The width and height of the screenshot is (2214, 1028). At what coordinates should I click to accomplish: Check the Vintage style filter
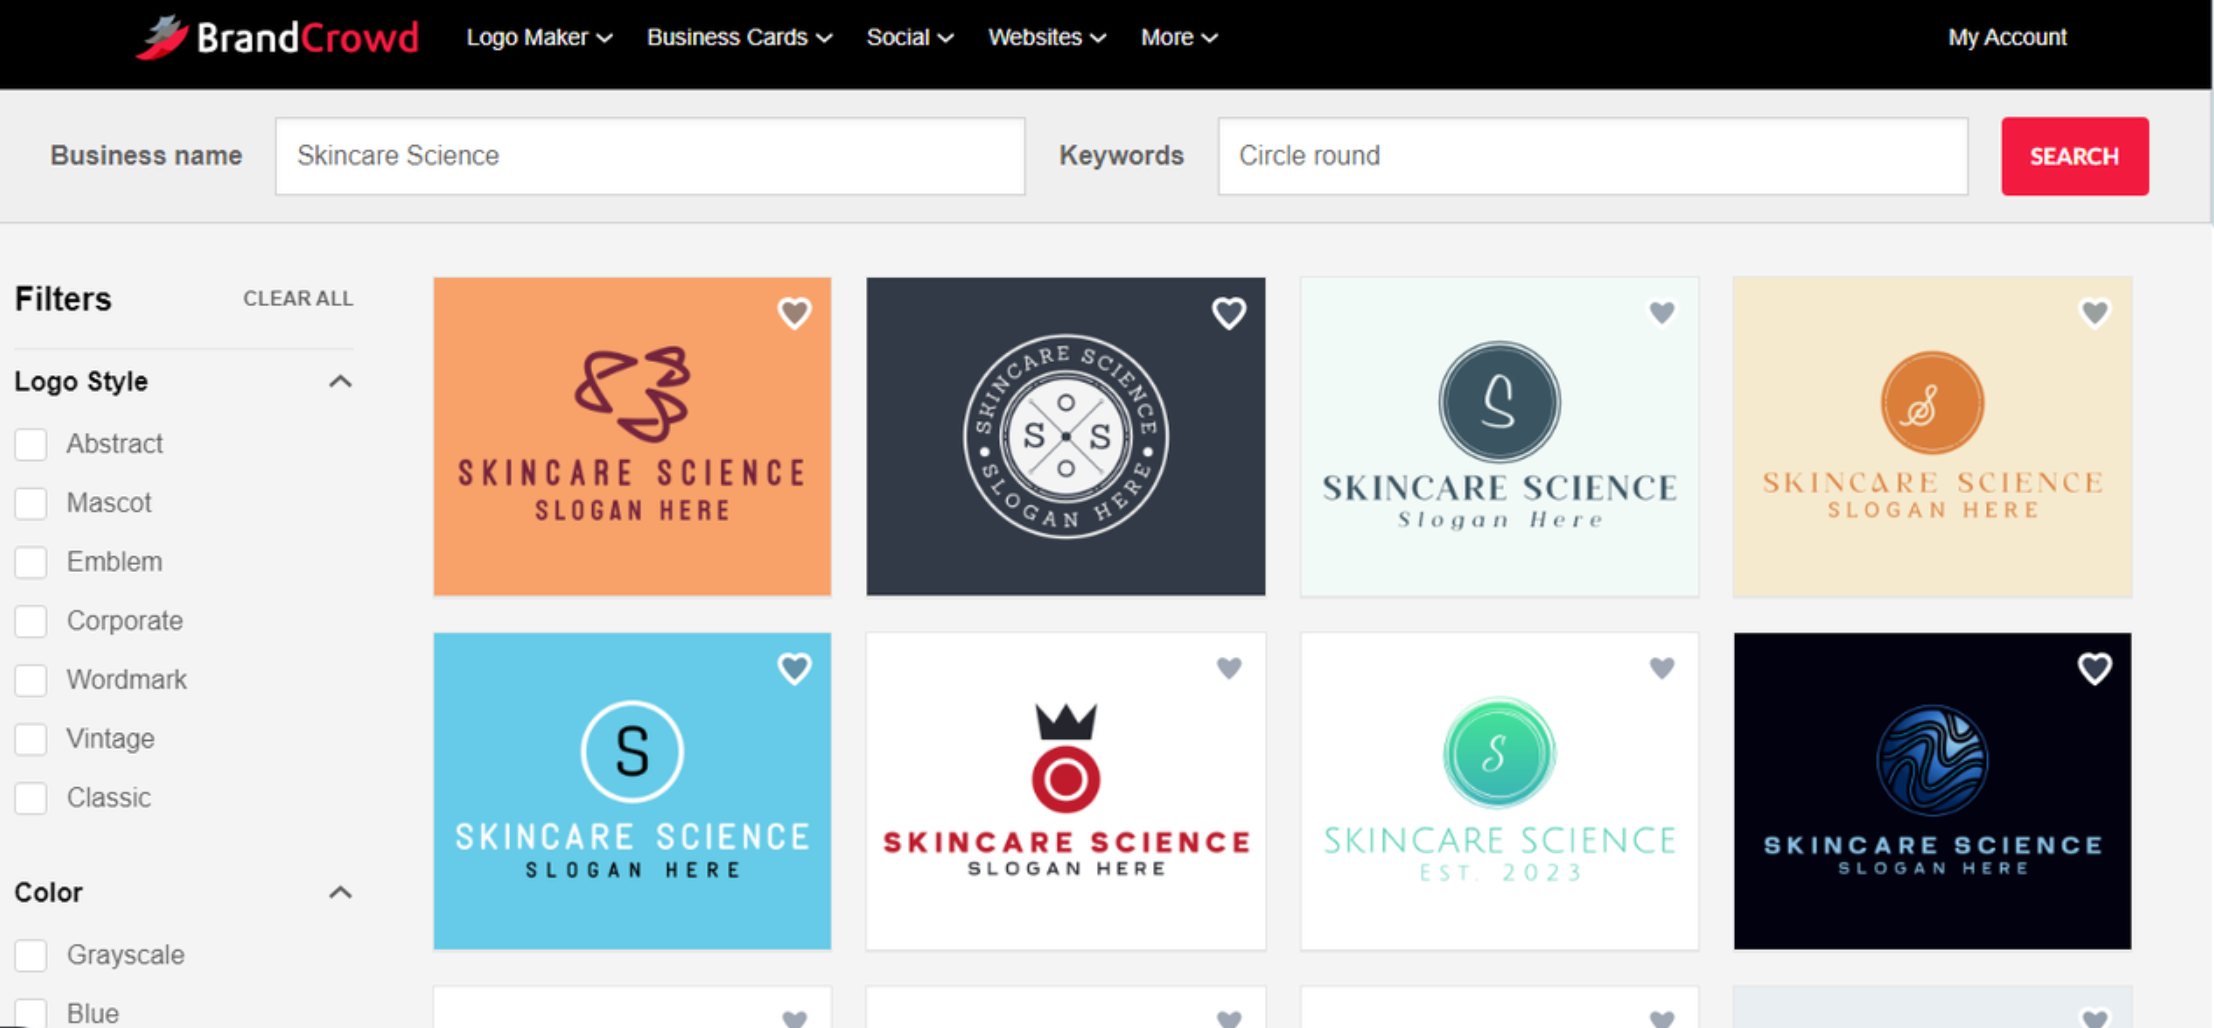[30, 739]
